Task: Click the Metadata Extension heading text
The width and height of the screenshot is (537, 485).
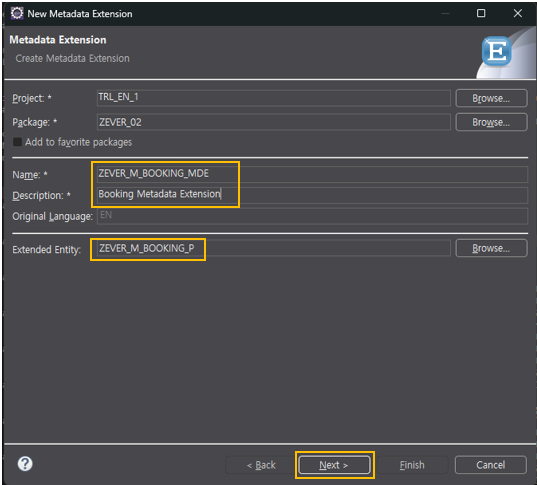Action: pos(58,40)
